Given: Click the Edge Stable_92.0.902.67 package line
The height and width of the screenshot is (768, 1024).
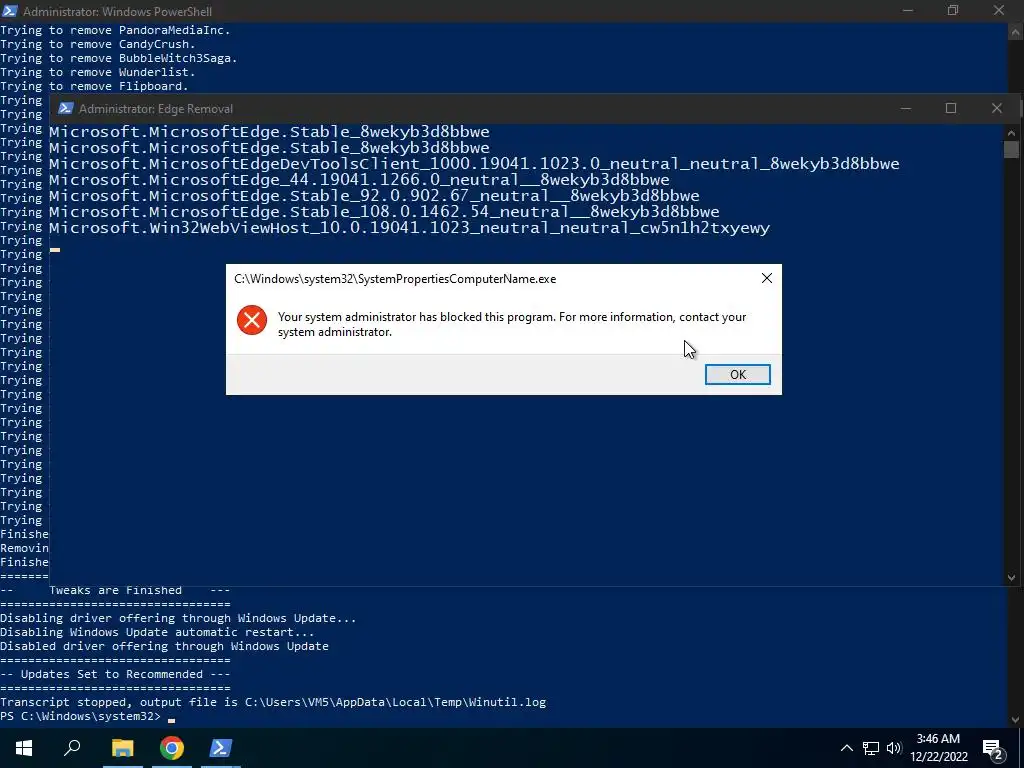Looking at the screenshot, I should click(x=374, y=196).
